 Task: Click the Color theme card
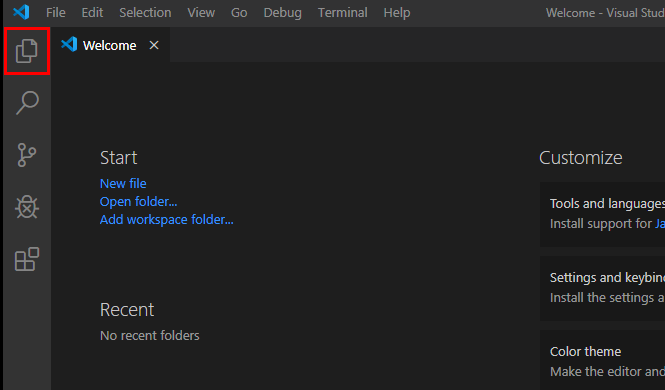pyautogui.click(x=602, y=360)
